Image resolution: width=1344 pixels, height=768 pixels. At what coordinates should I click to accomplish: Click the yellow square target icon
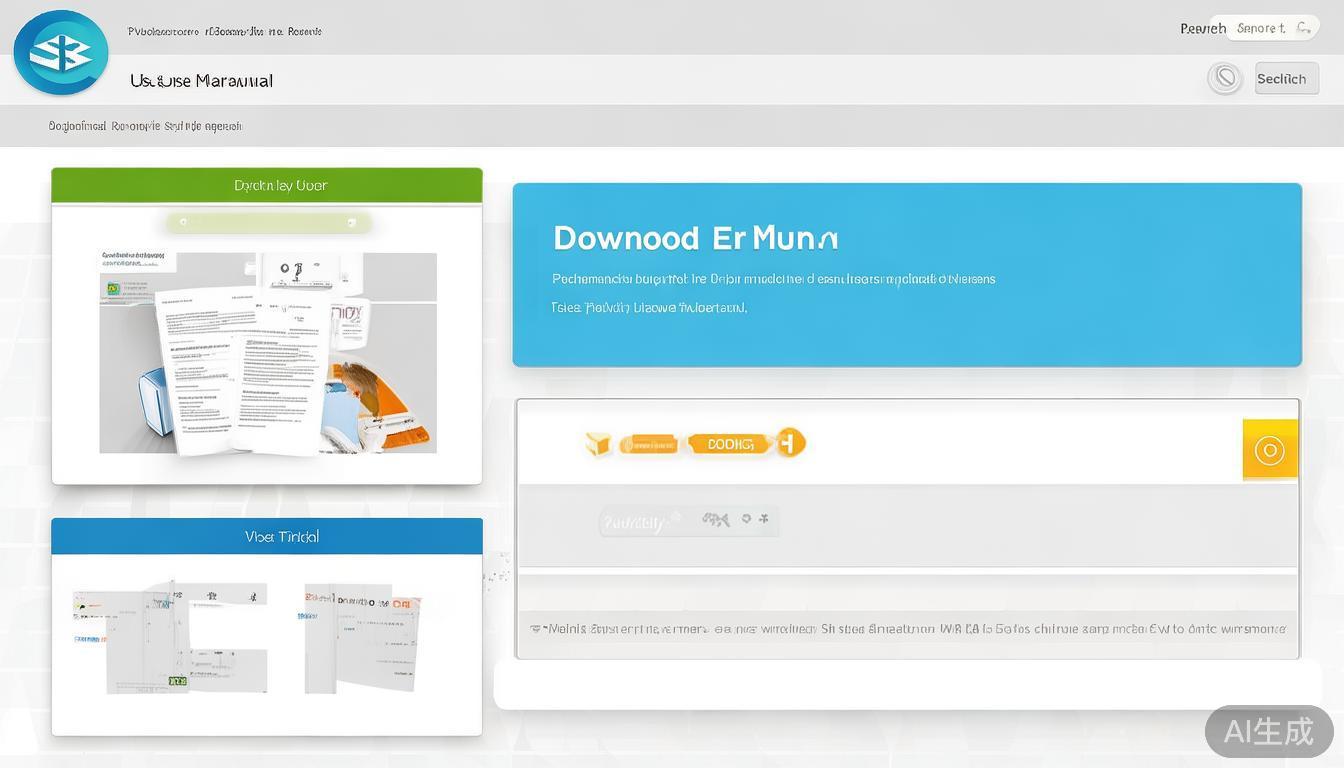pyautogui.click(x=1269, y=450)
